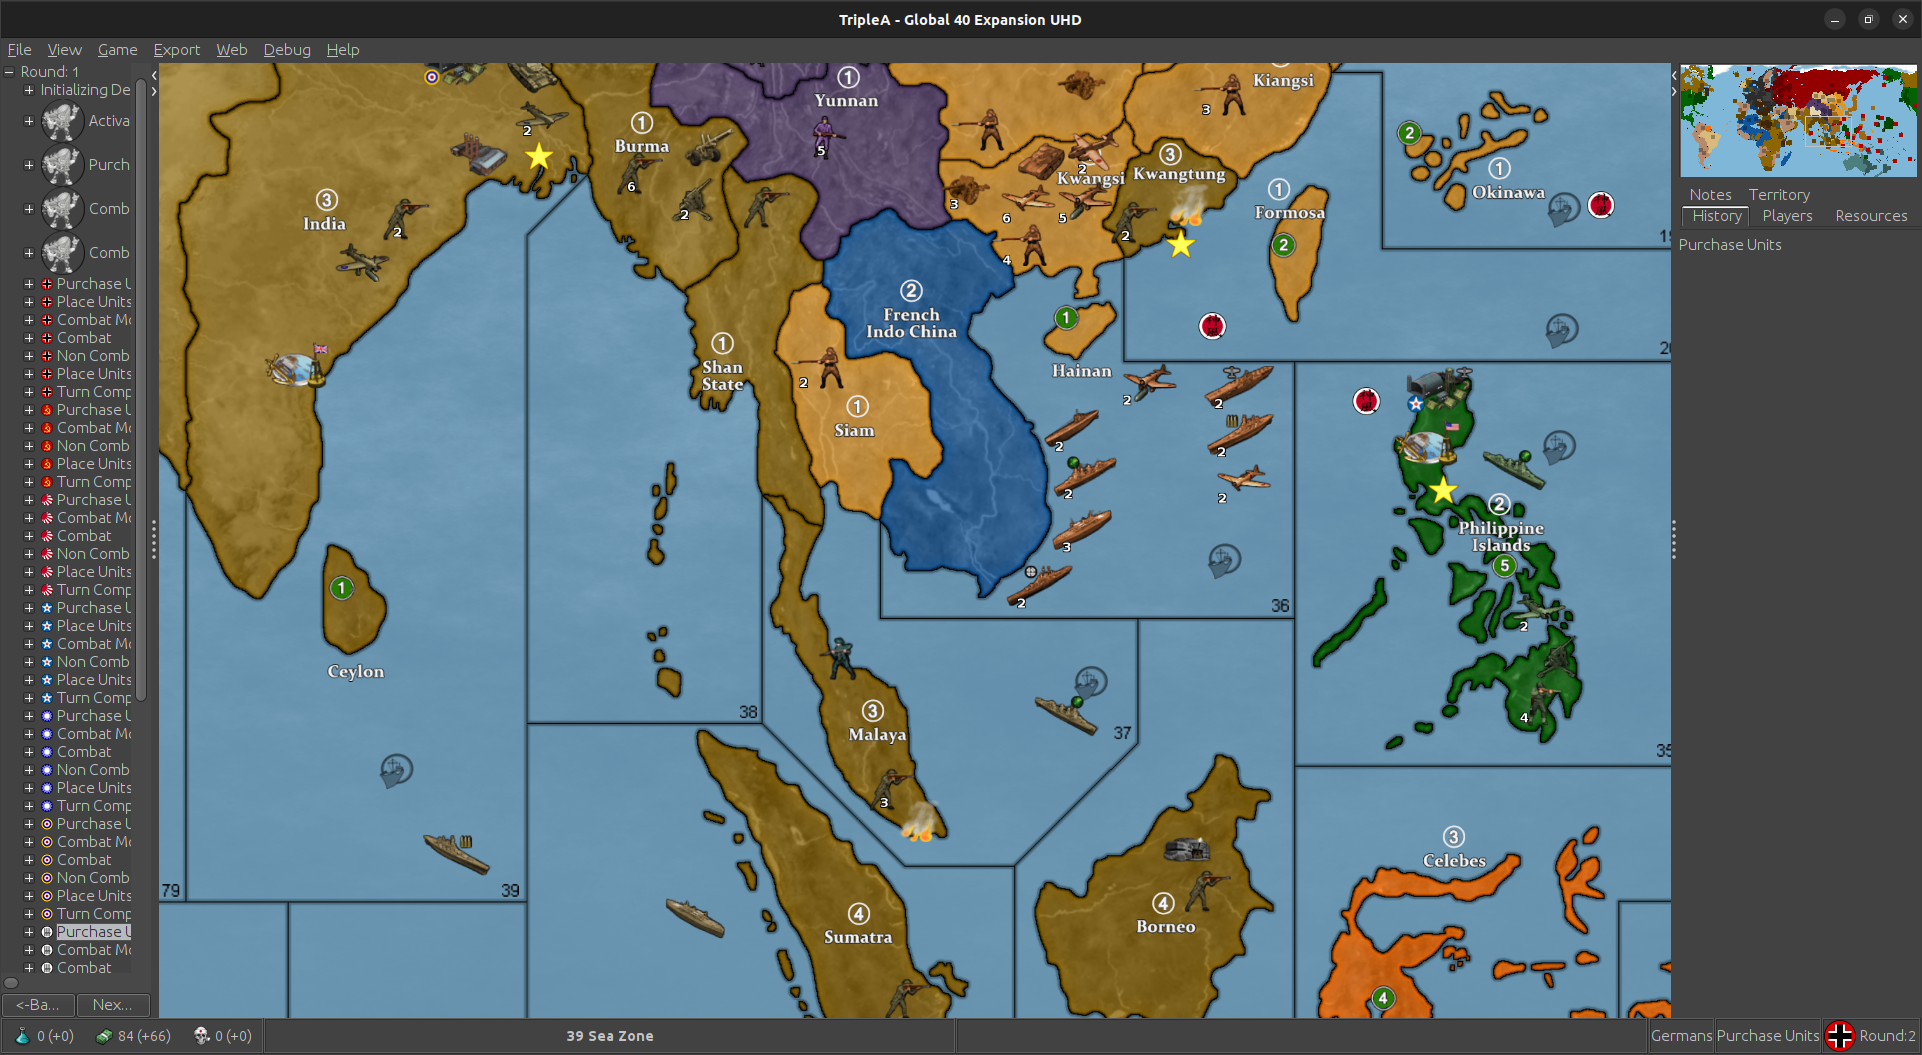Switch to the Resources tab
The height and width of the screenshot is (1055, 1922).
click(x=1871, y=216)
